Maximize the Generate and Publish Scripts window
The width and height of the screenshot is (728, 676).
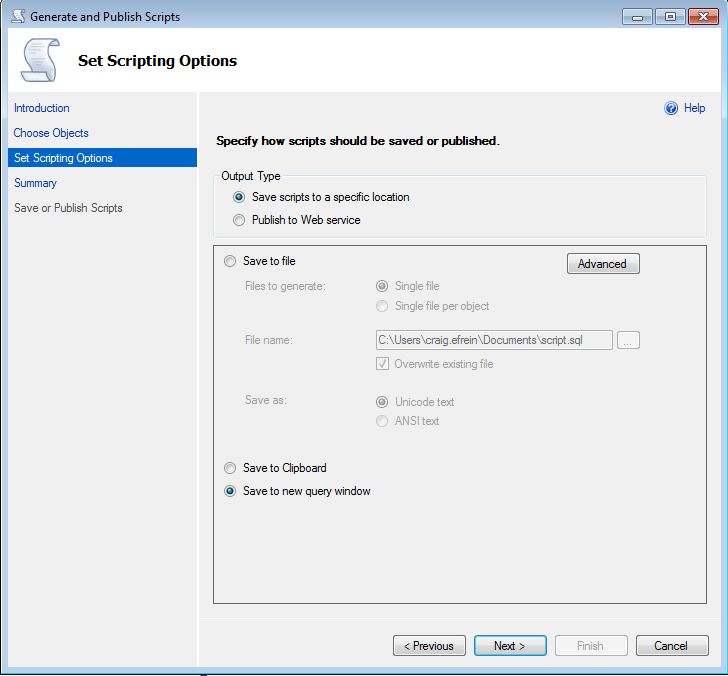coord(670,17)
